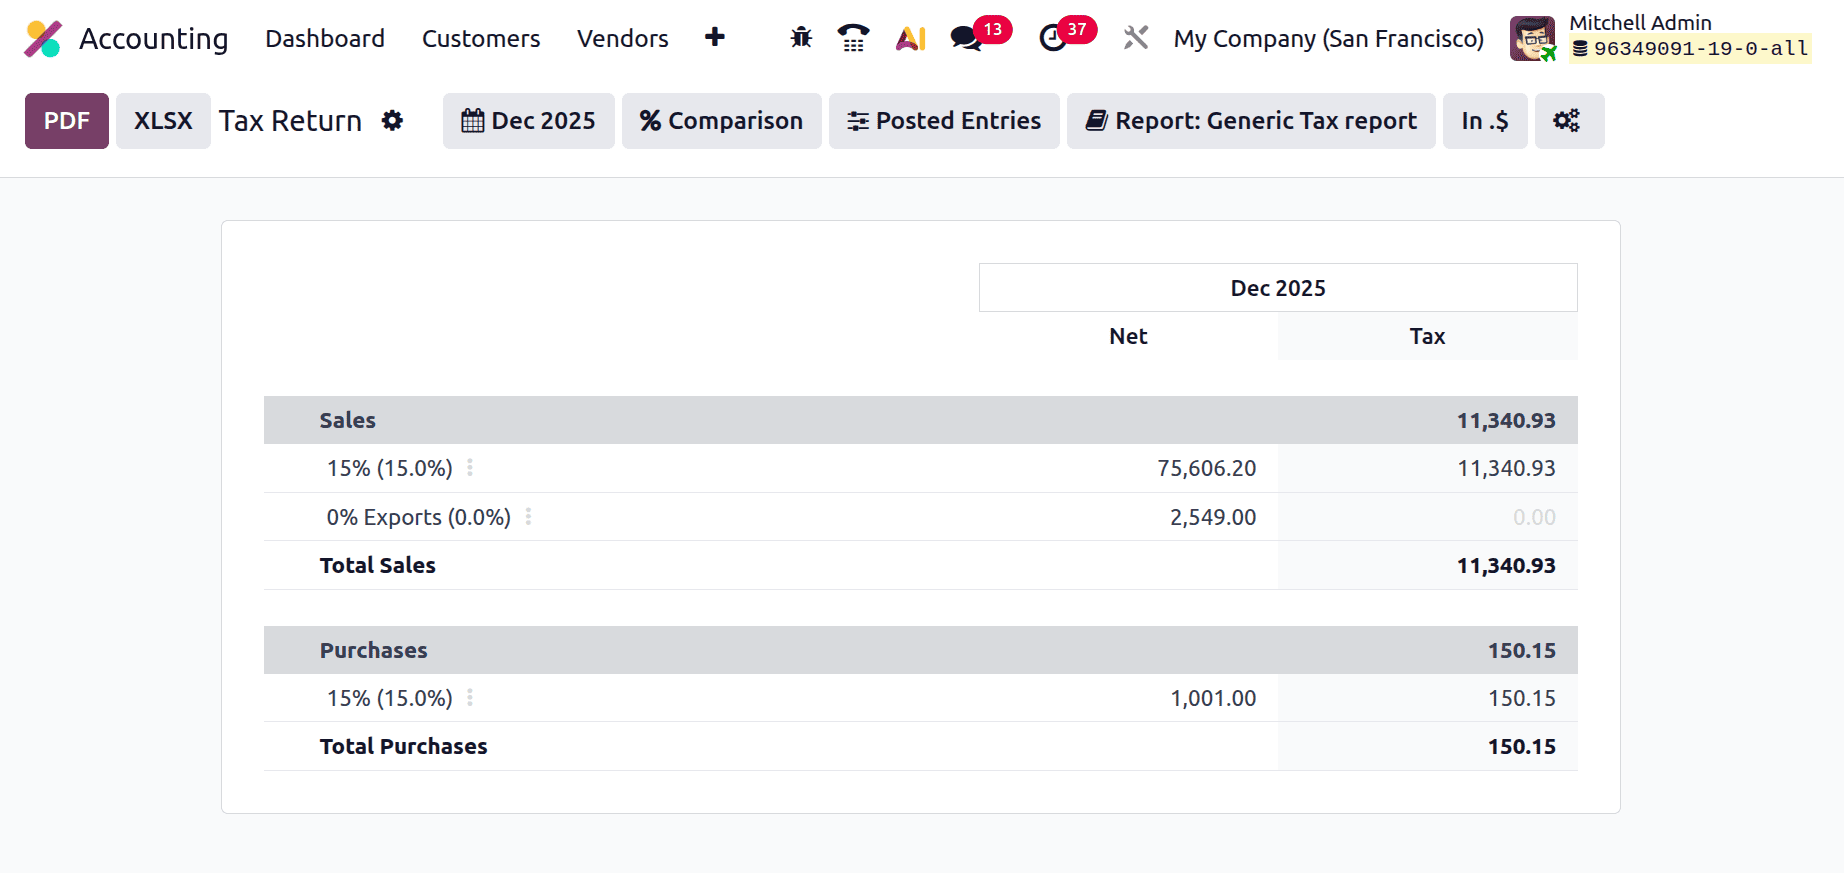This screenshot has height=873, width=1844.
Task: Open the Comparison filter dropdown
Action: [721, 121]
